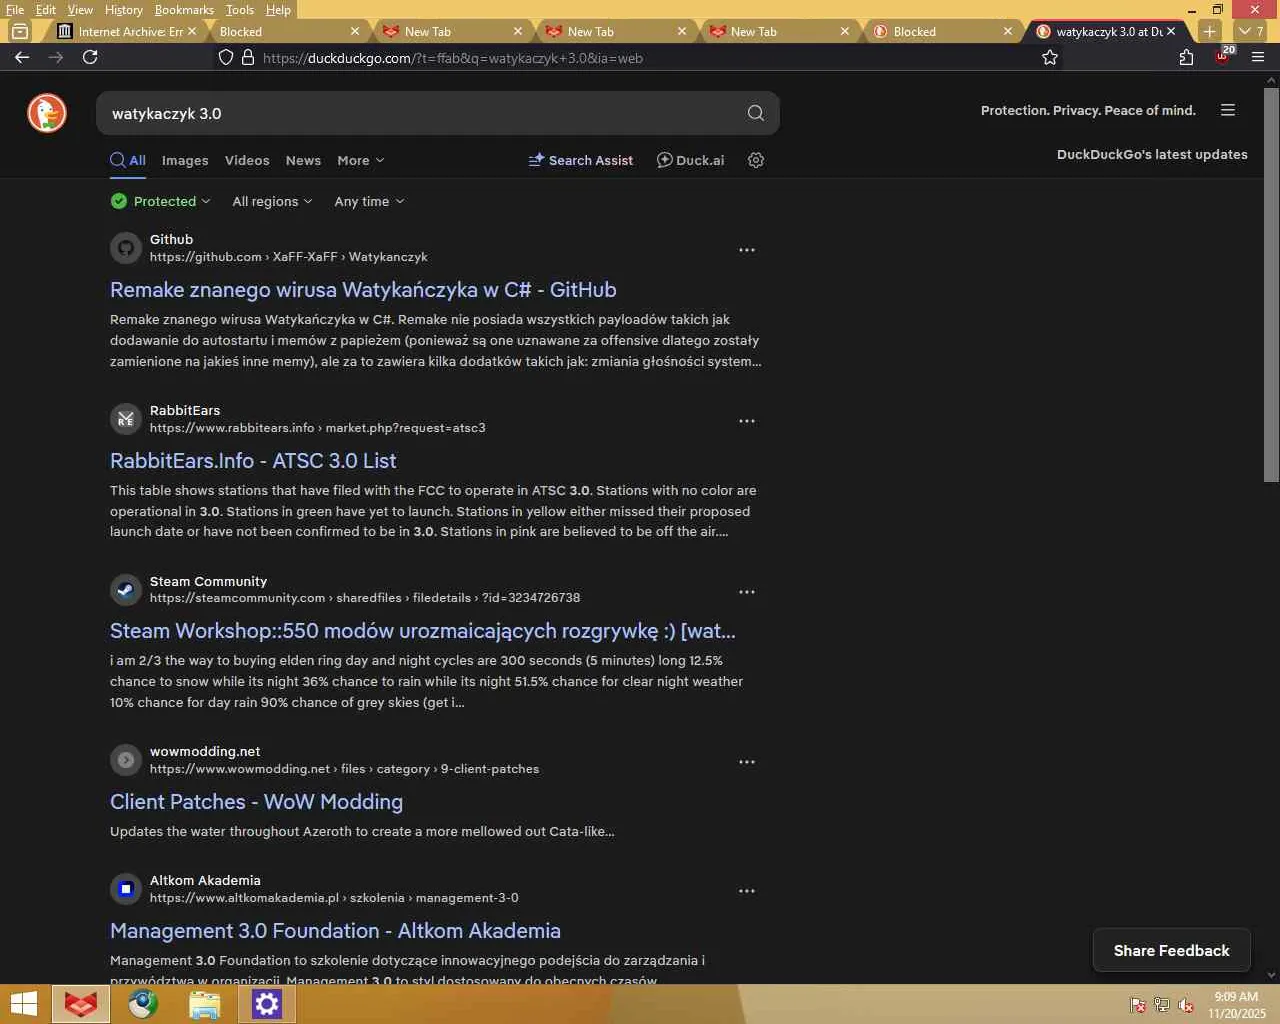This screenshot has width=1280, height=1024.
Task: Go forward to the next page
Action: [56, 57]
